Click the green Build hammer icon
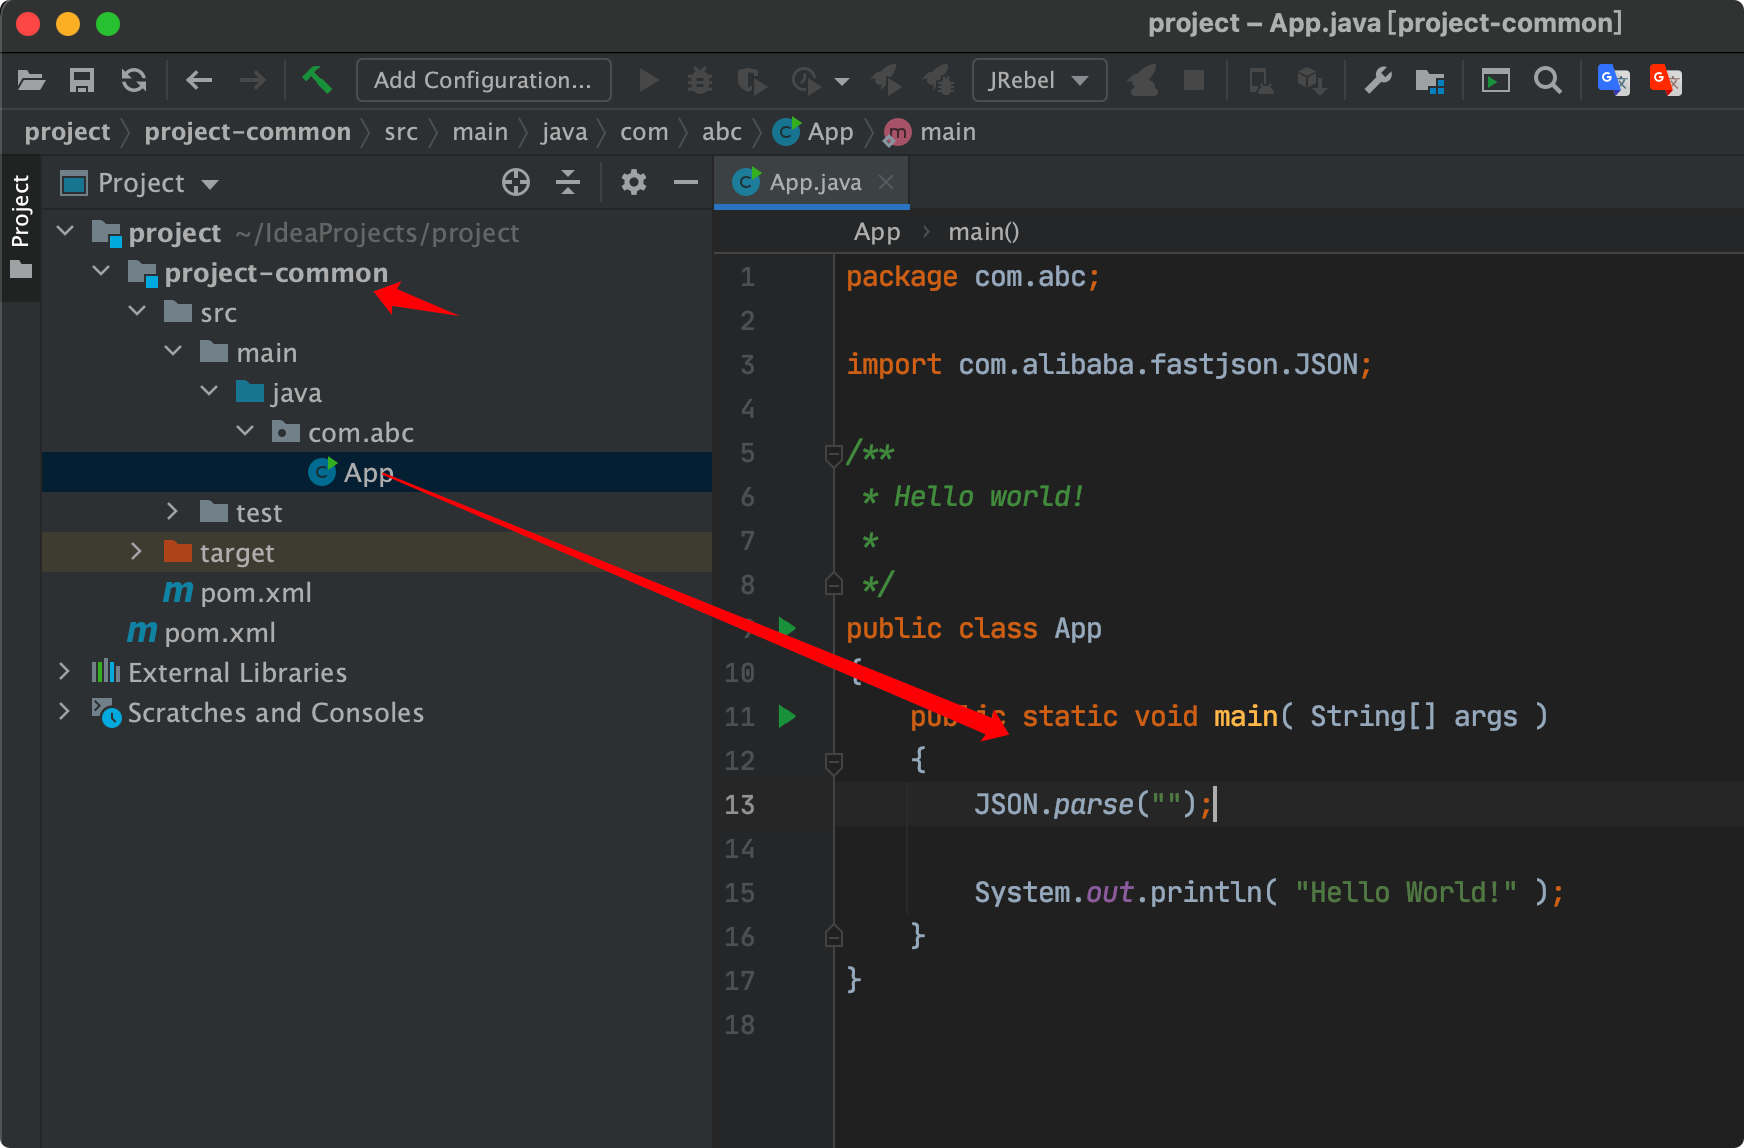This screenshot has width=1744, height=1148. [x=316, y=80]
